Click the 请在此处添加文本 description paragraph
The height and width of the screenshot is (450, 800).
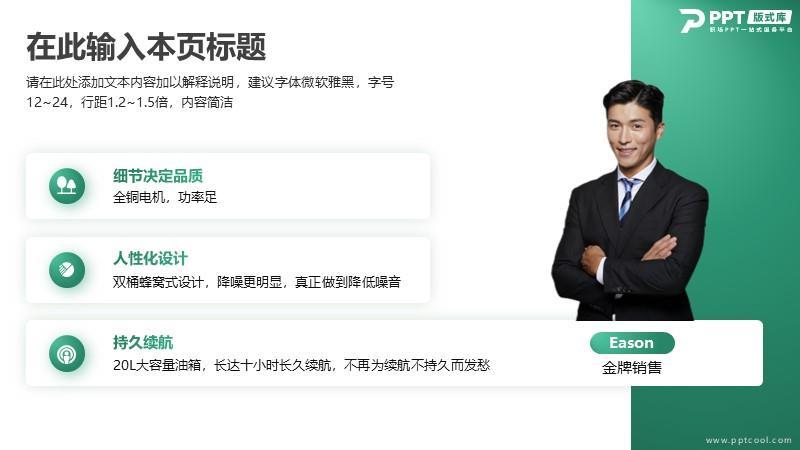click(x=210, y=92)
